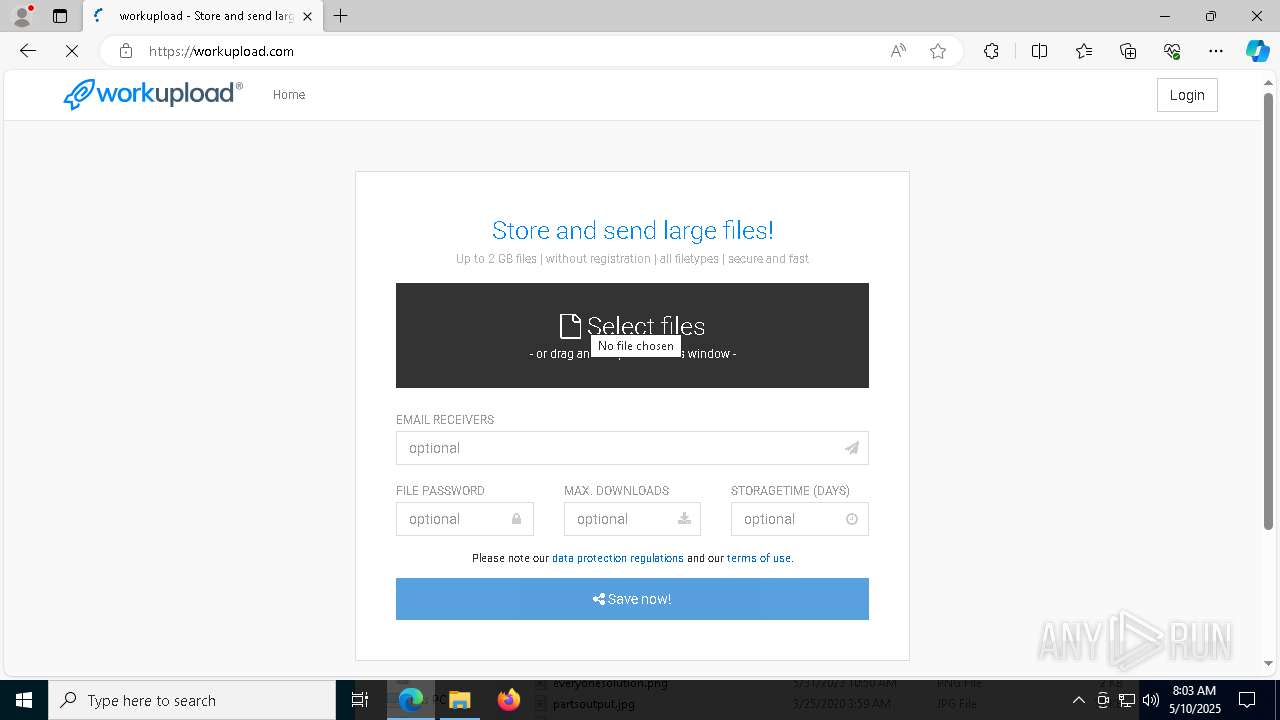Open Task View on the taskbar
This screenshot has width=1280, height=720.
tap(361, 700)
